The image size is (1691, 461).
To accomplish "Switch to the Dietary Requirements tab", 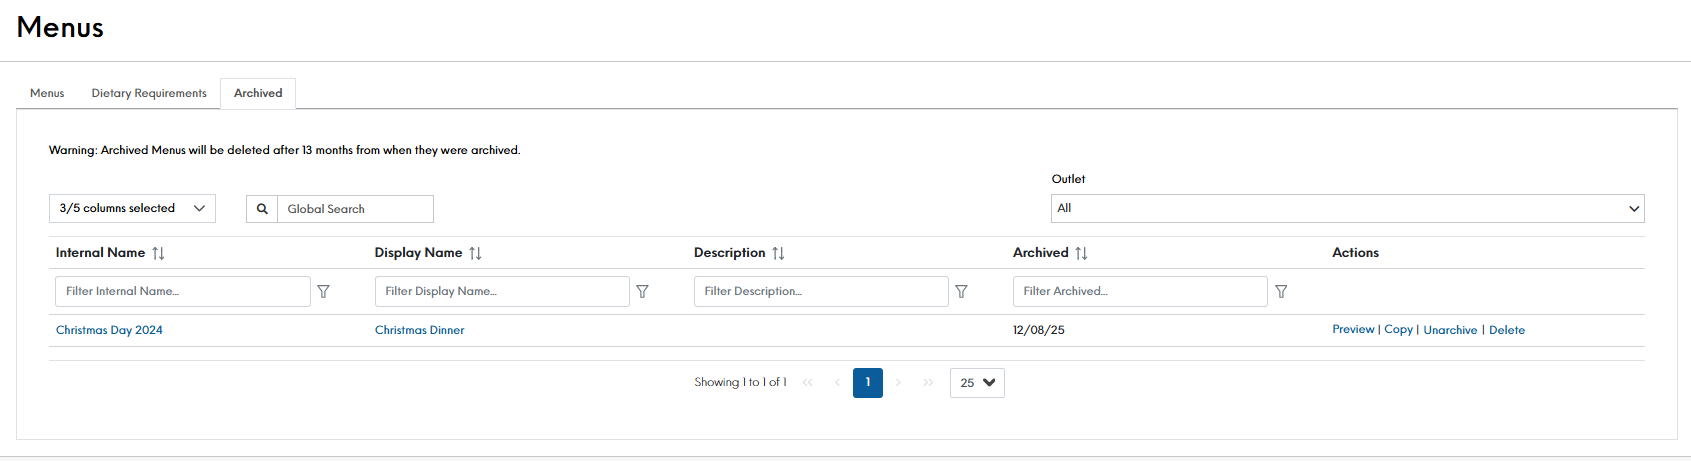I will [149, 93].
